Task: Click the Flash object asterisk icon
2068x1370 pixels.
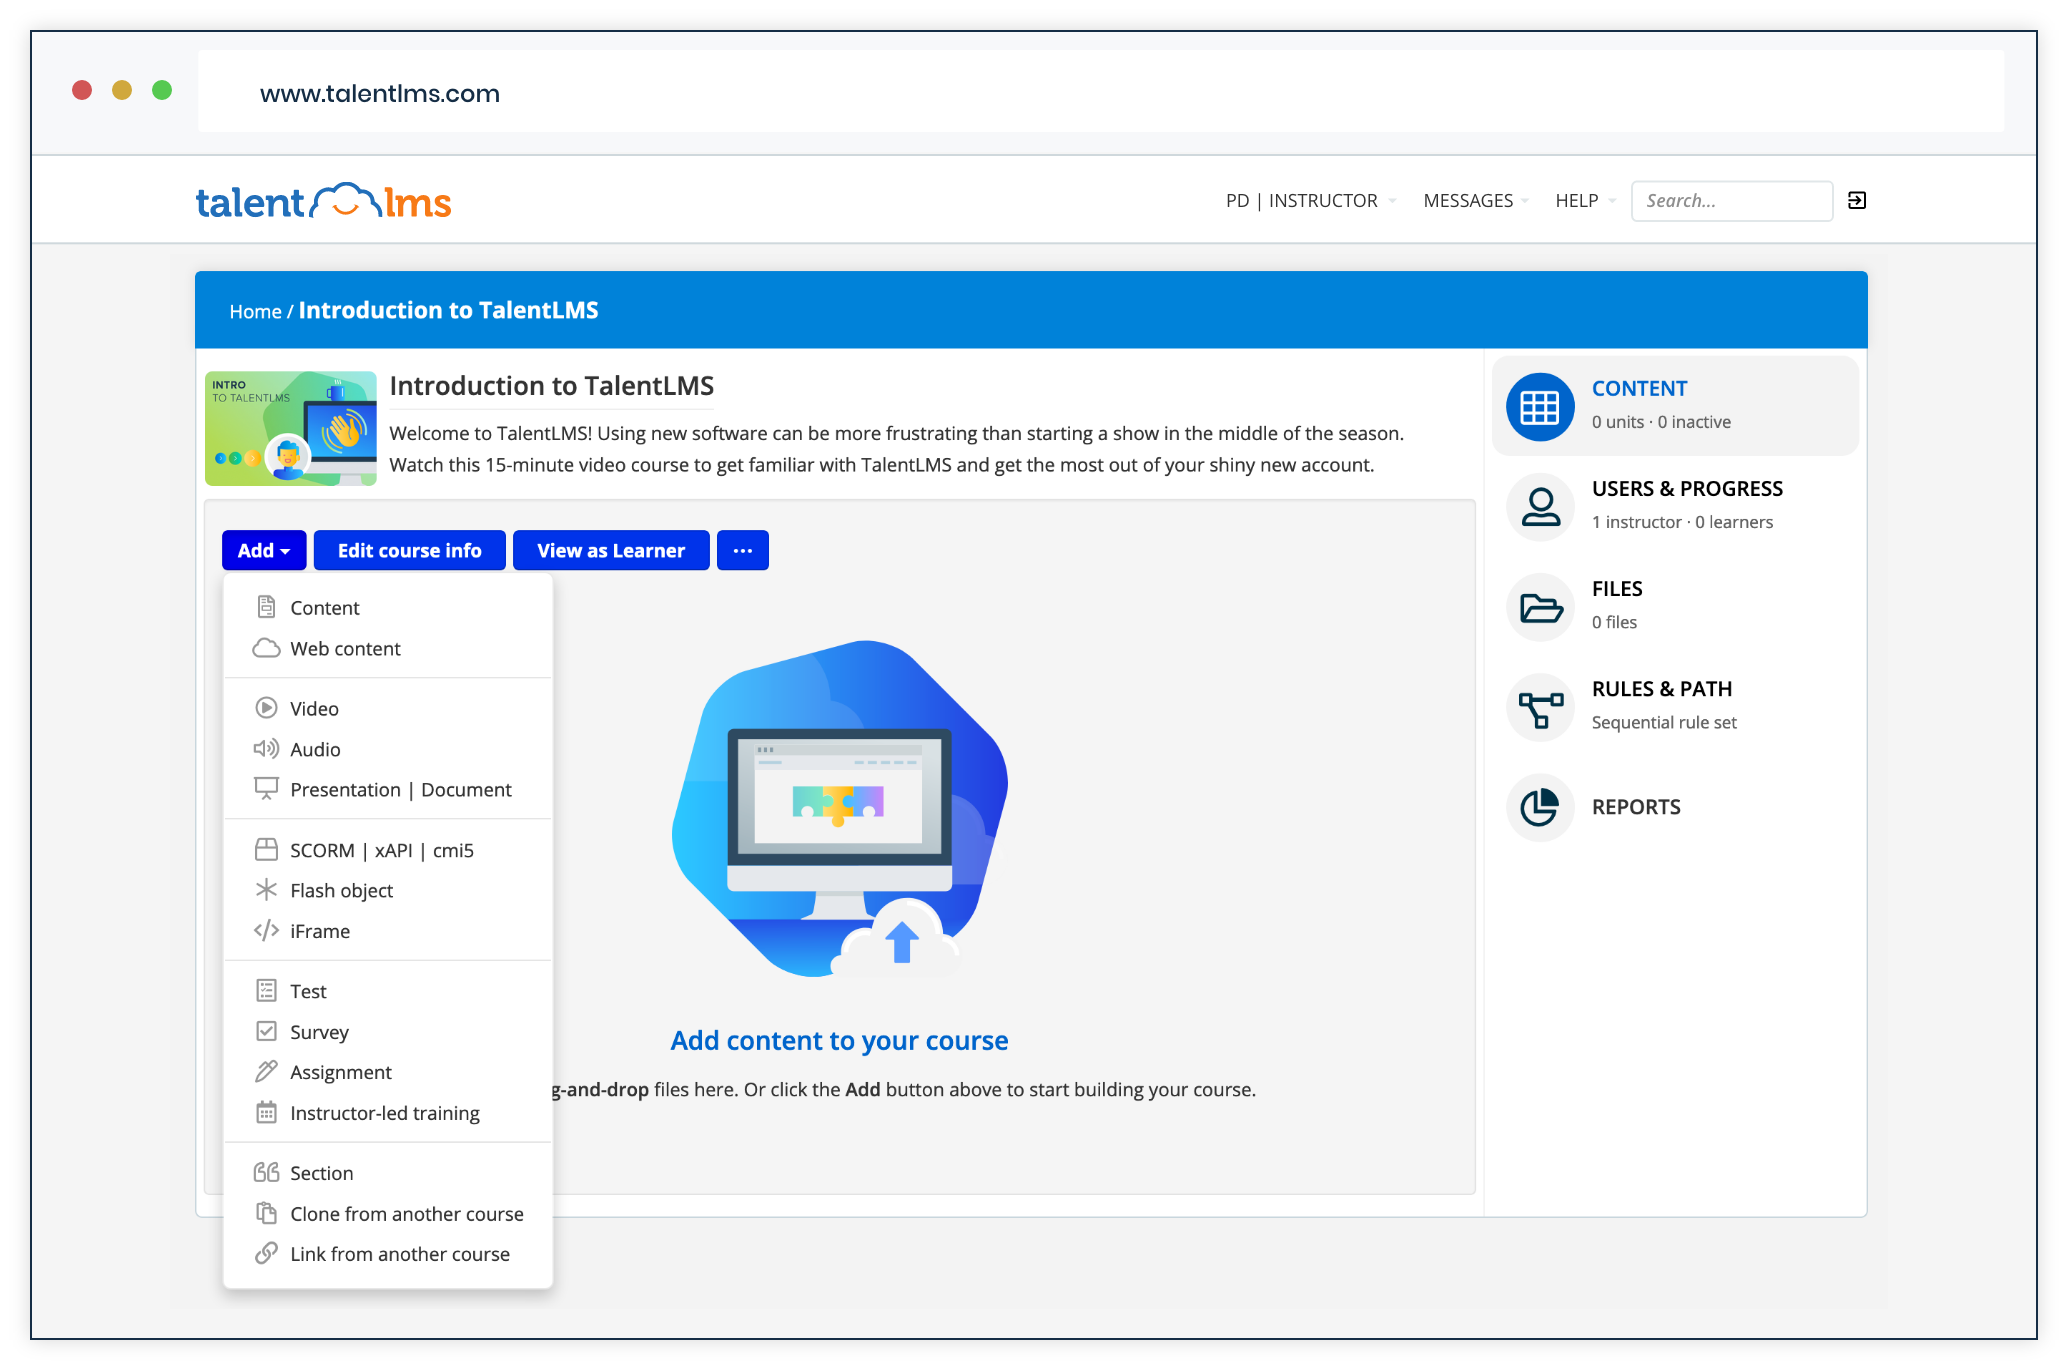Action: click(x=266, y=890)
